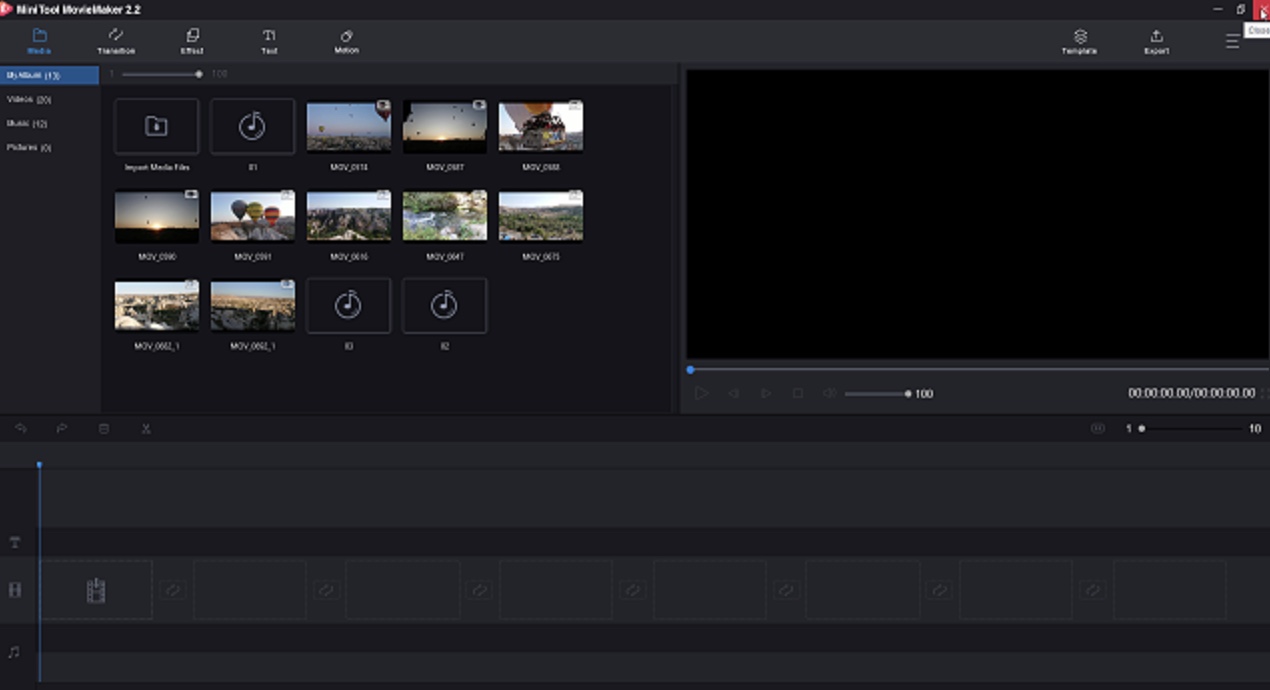This screenshot has height=690, width=1270.
Task: Open the hamburger main menu
Action: tap(1232, 42)
